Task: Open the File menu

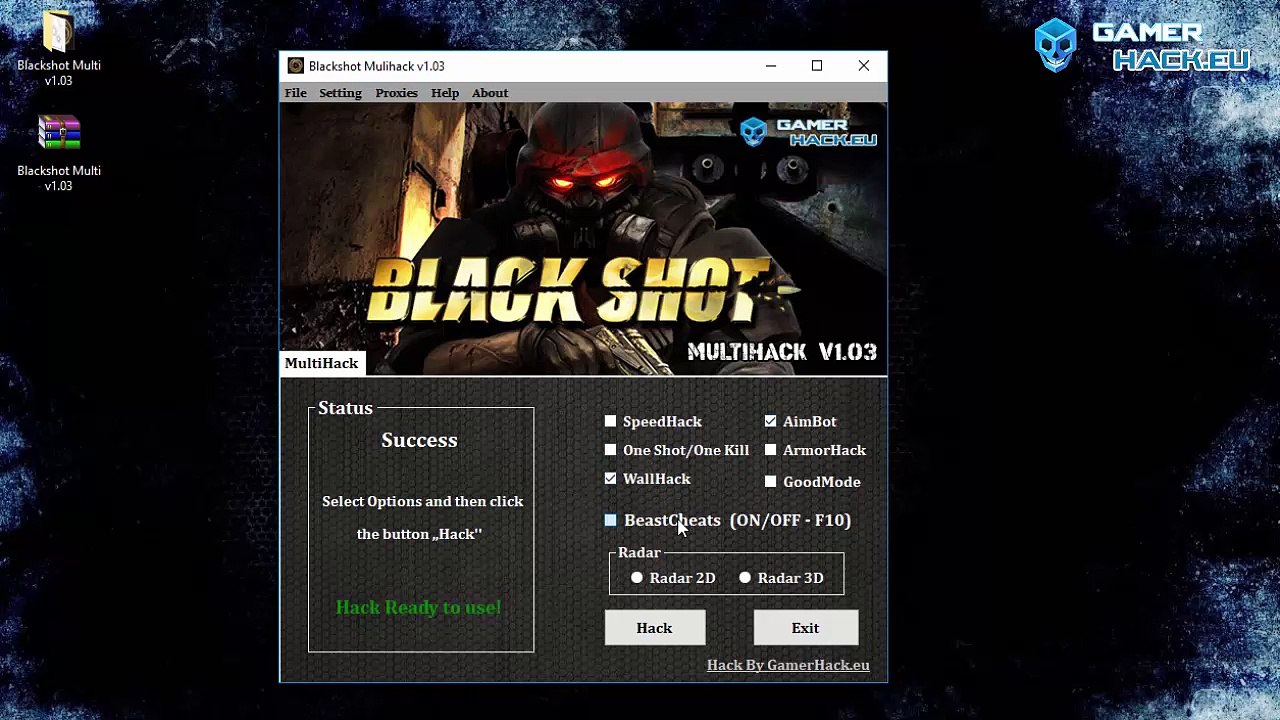Action: point(295,93)
